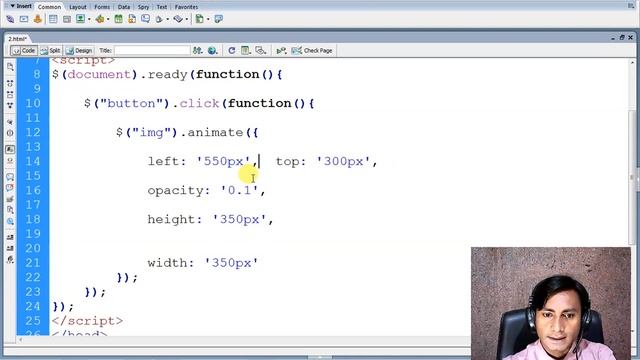
Task: Click Collapse Selection icon
Action: [x=10, y=94]
